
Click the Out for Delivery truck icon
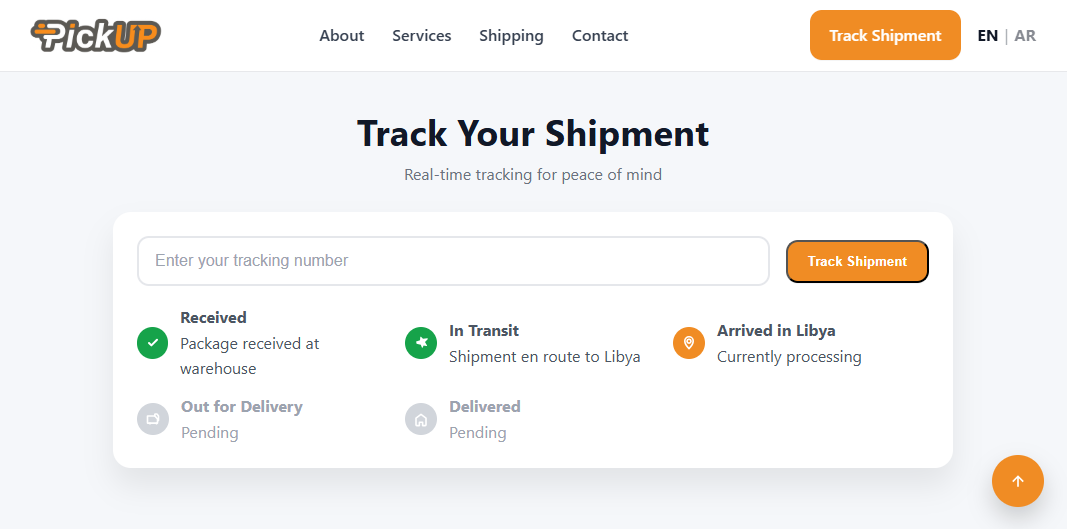(x=153, y=419)
